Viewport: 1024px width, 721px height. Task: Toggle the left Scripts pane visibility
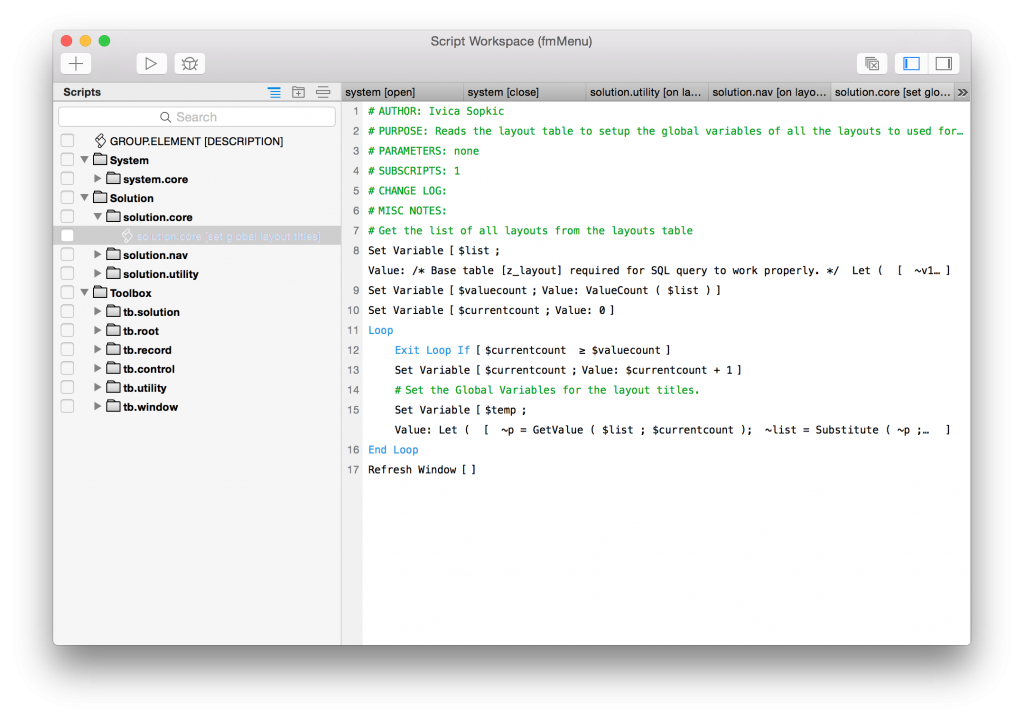point(910,62)
